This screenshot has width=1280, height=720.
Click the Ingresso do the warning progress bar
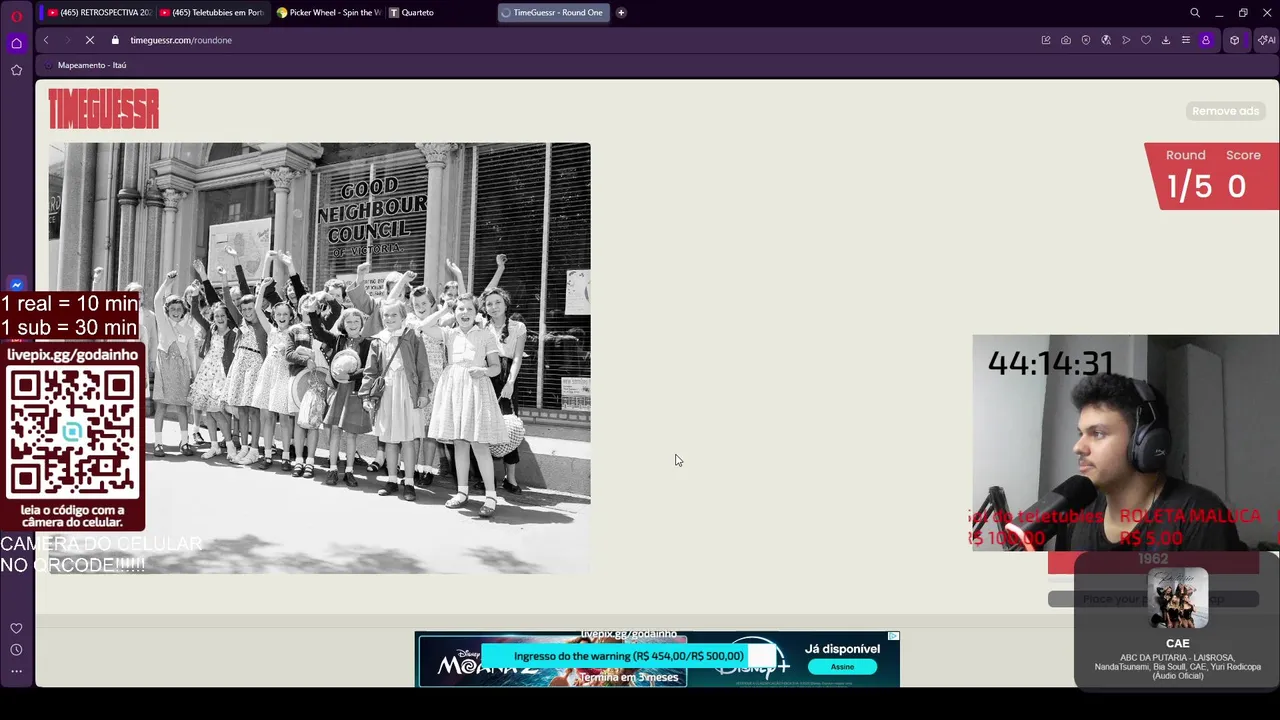[x=628, y=656]
